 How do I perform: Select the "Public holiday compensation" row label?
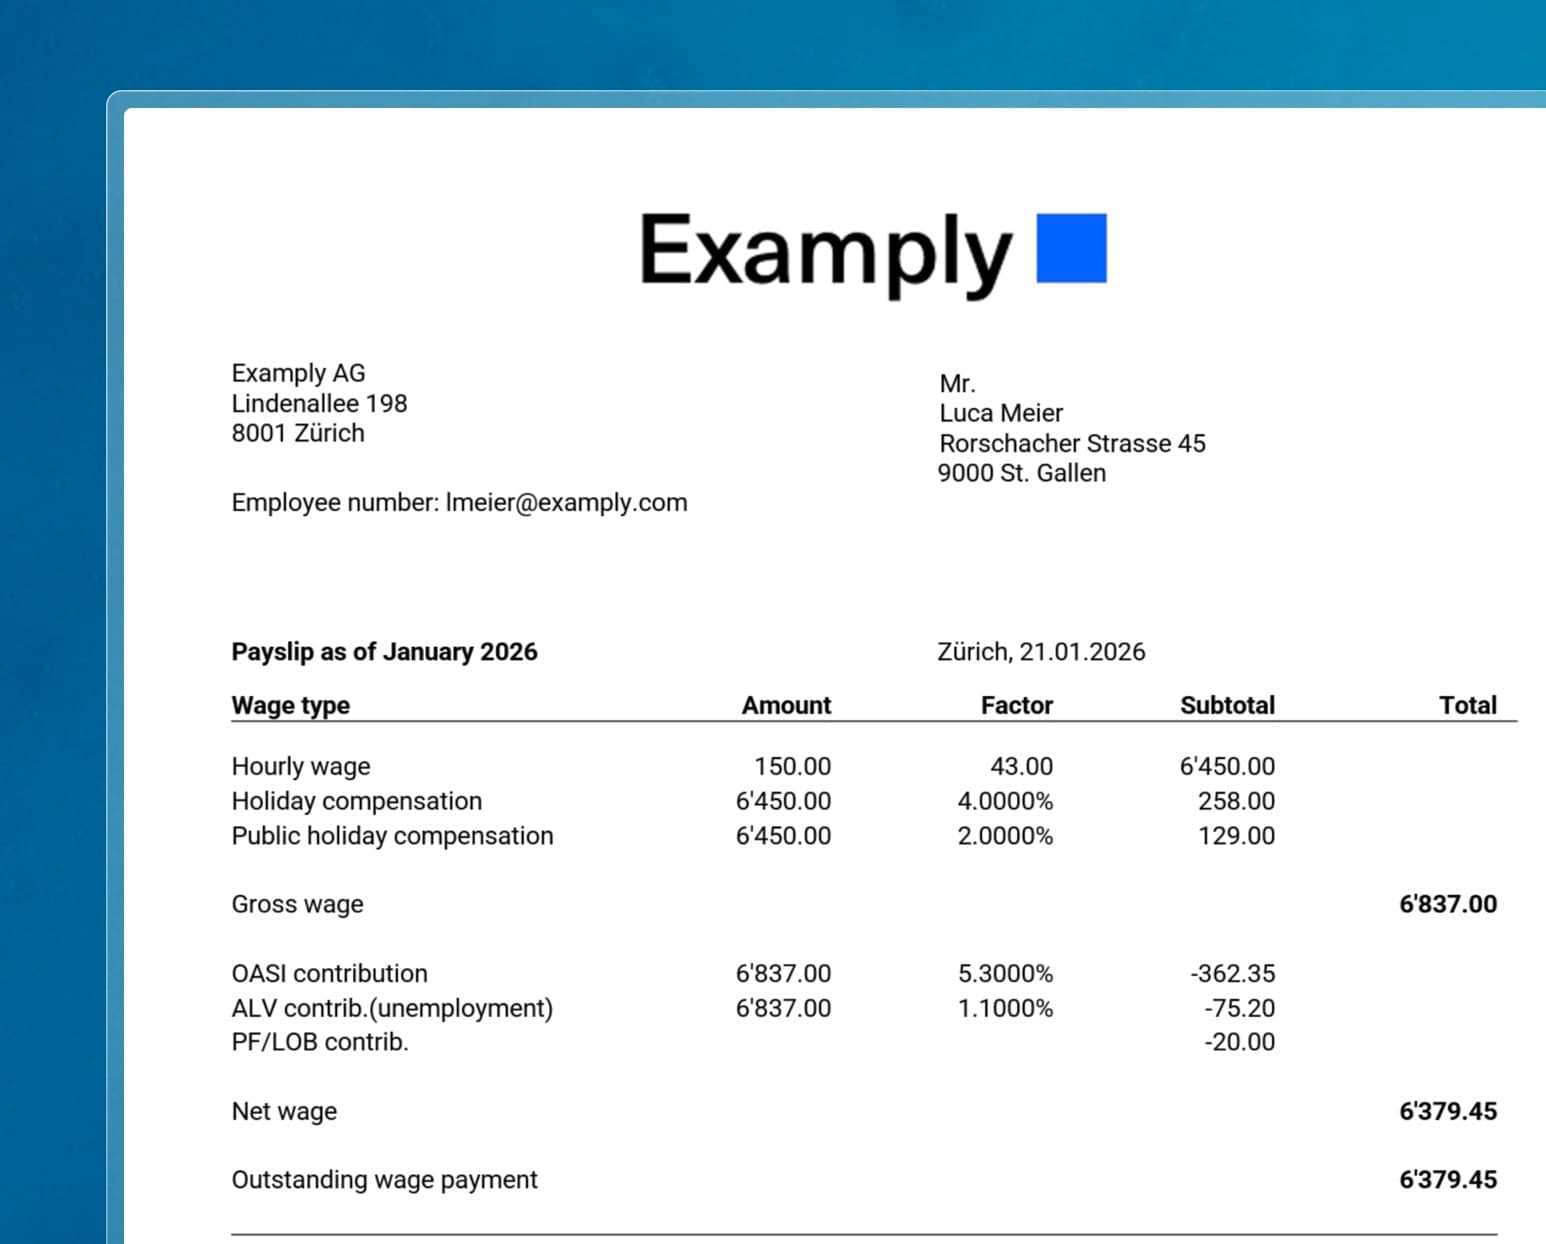392,836
